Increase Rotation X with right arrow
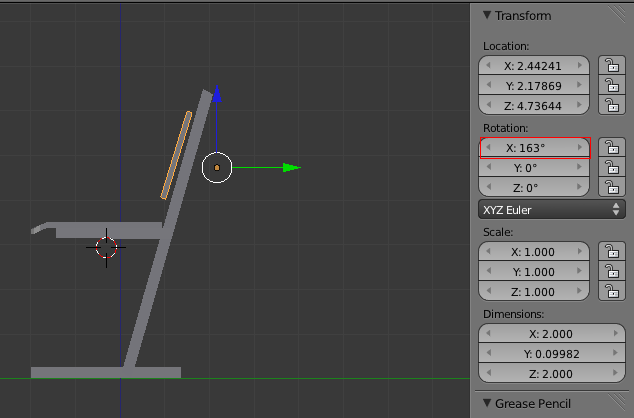The width and height of the screenshot is (634, 418). (x=580, y=148)
